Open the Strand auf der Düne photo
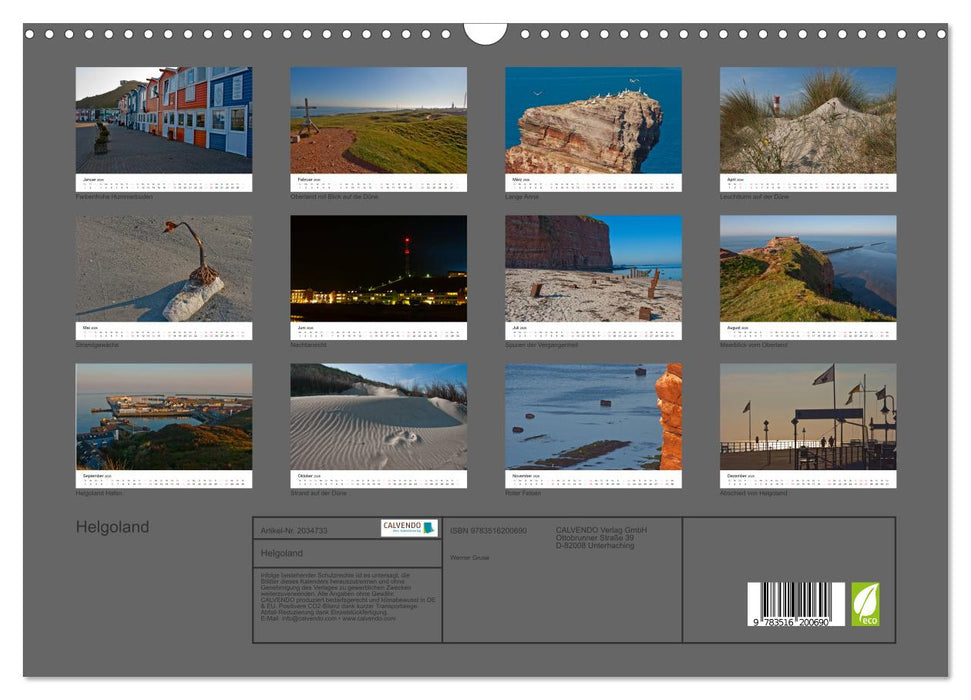The width and height of the screenshot is (971, 700). [x=378, y=416]
